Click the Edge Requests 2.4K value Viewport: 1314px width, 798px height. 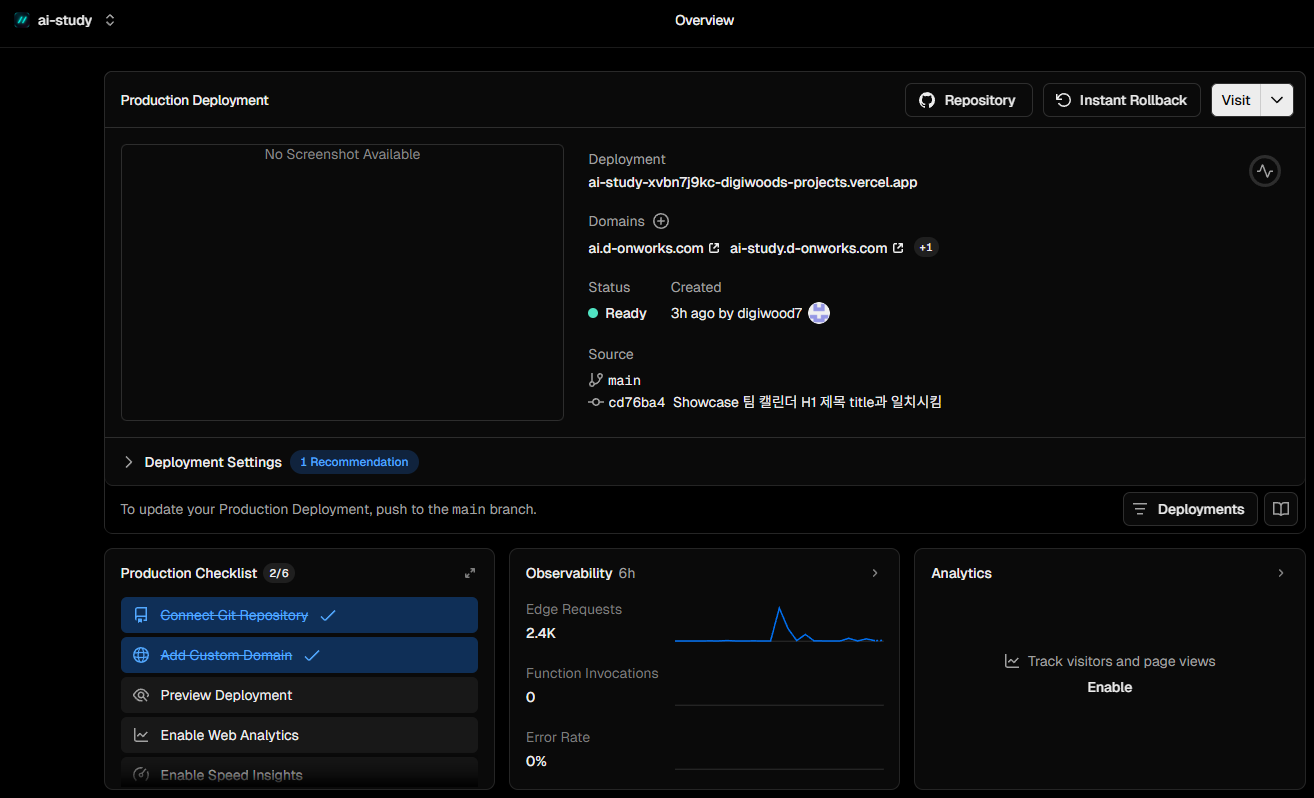coord(541,633)
